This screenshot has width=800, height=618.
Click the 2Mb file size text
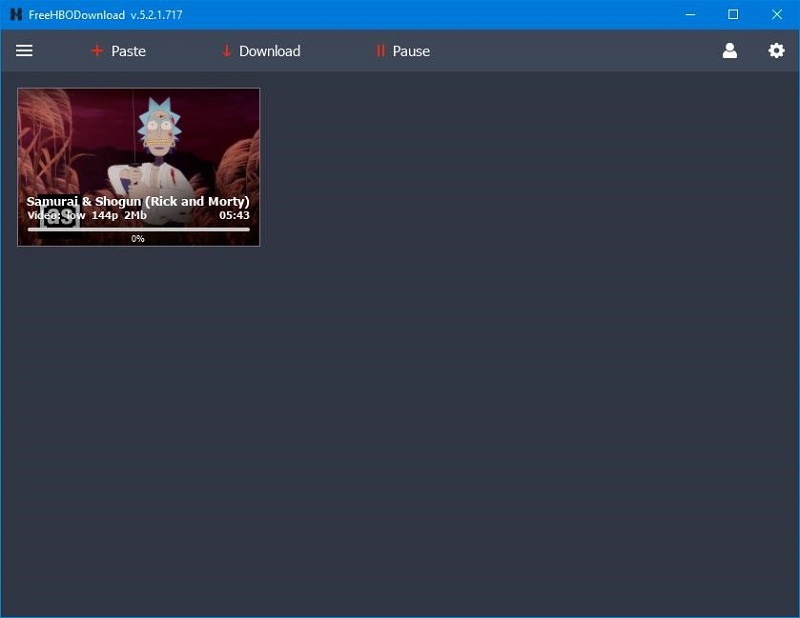click(x=135, y=215)
